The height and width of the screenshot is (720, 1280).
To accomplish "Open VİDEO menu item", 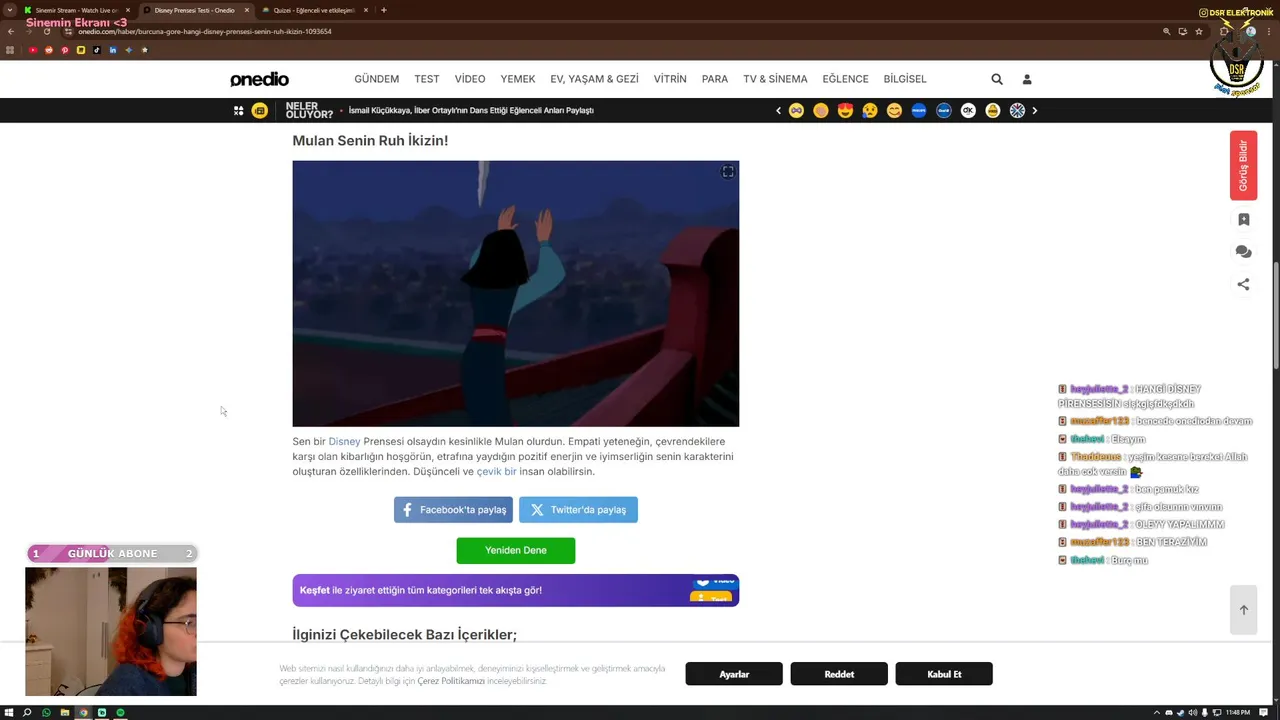I will point(470,79).
